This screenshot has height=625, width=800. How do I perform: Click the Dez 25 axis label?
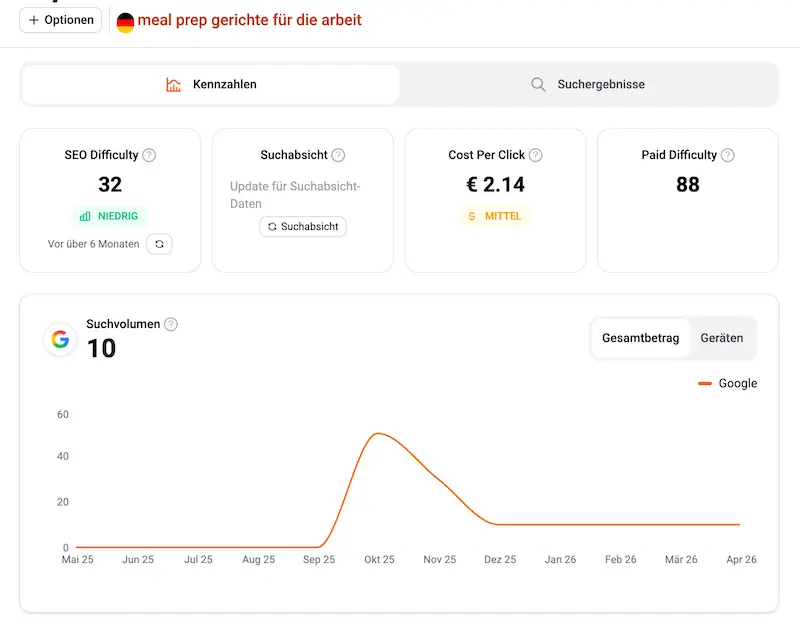500,560
